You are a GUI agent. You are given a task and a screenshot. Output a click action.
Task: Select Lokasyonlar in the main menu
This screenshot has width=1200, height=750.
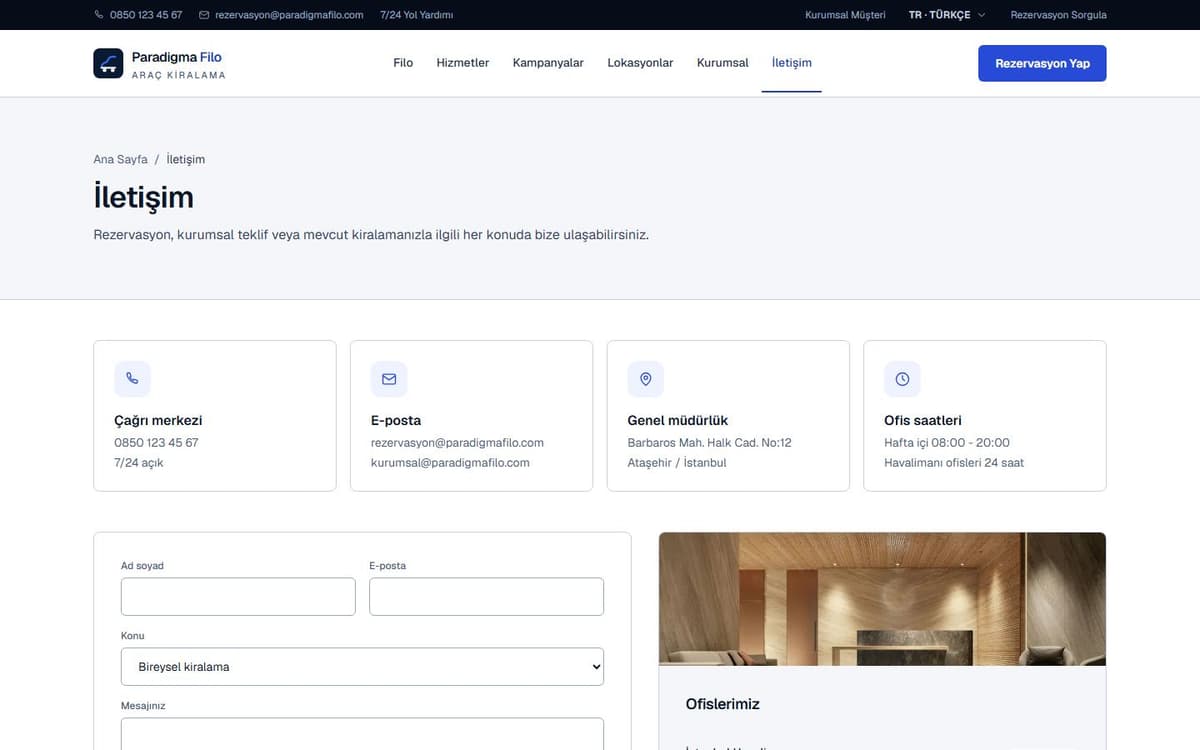(x=640, y=63)
